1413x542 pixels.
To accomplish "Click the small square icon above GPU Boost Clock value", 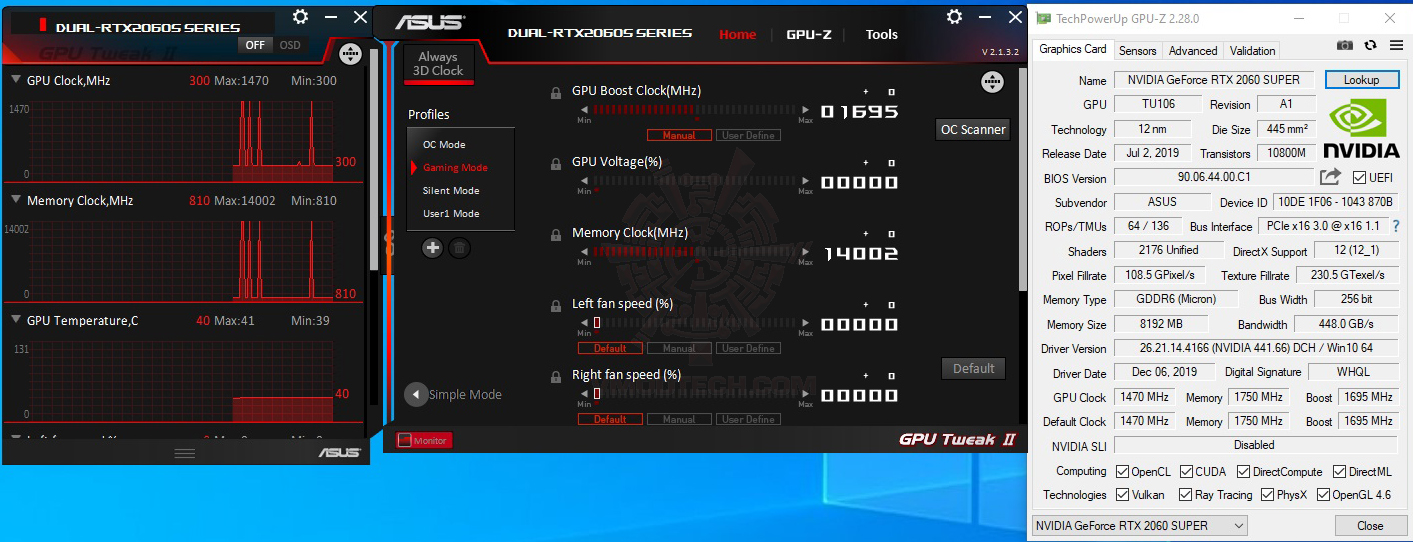I will click(892, 91).
